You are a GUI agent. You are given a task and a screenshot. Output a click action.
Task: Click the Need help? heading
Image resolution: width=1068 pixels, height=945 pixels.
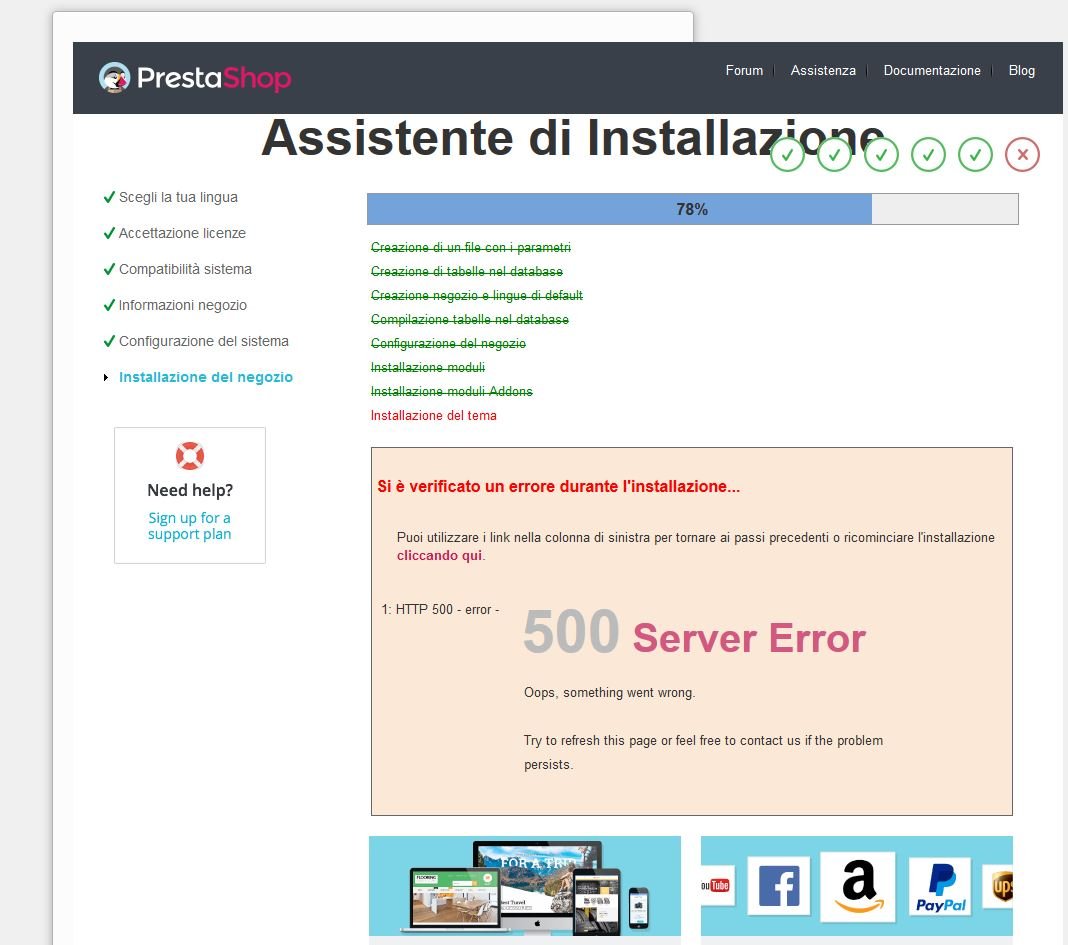coord(190,491)
